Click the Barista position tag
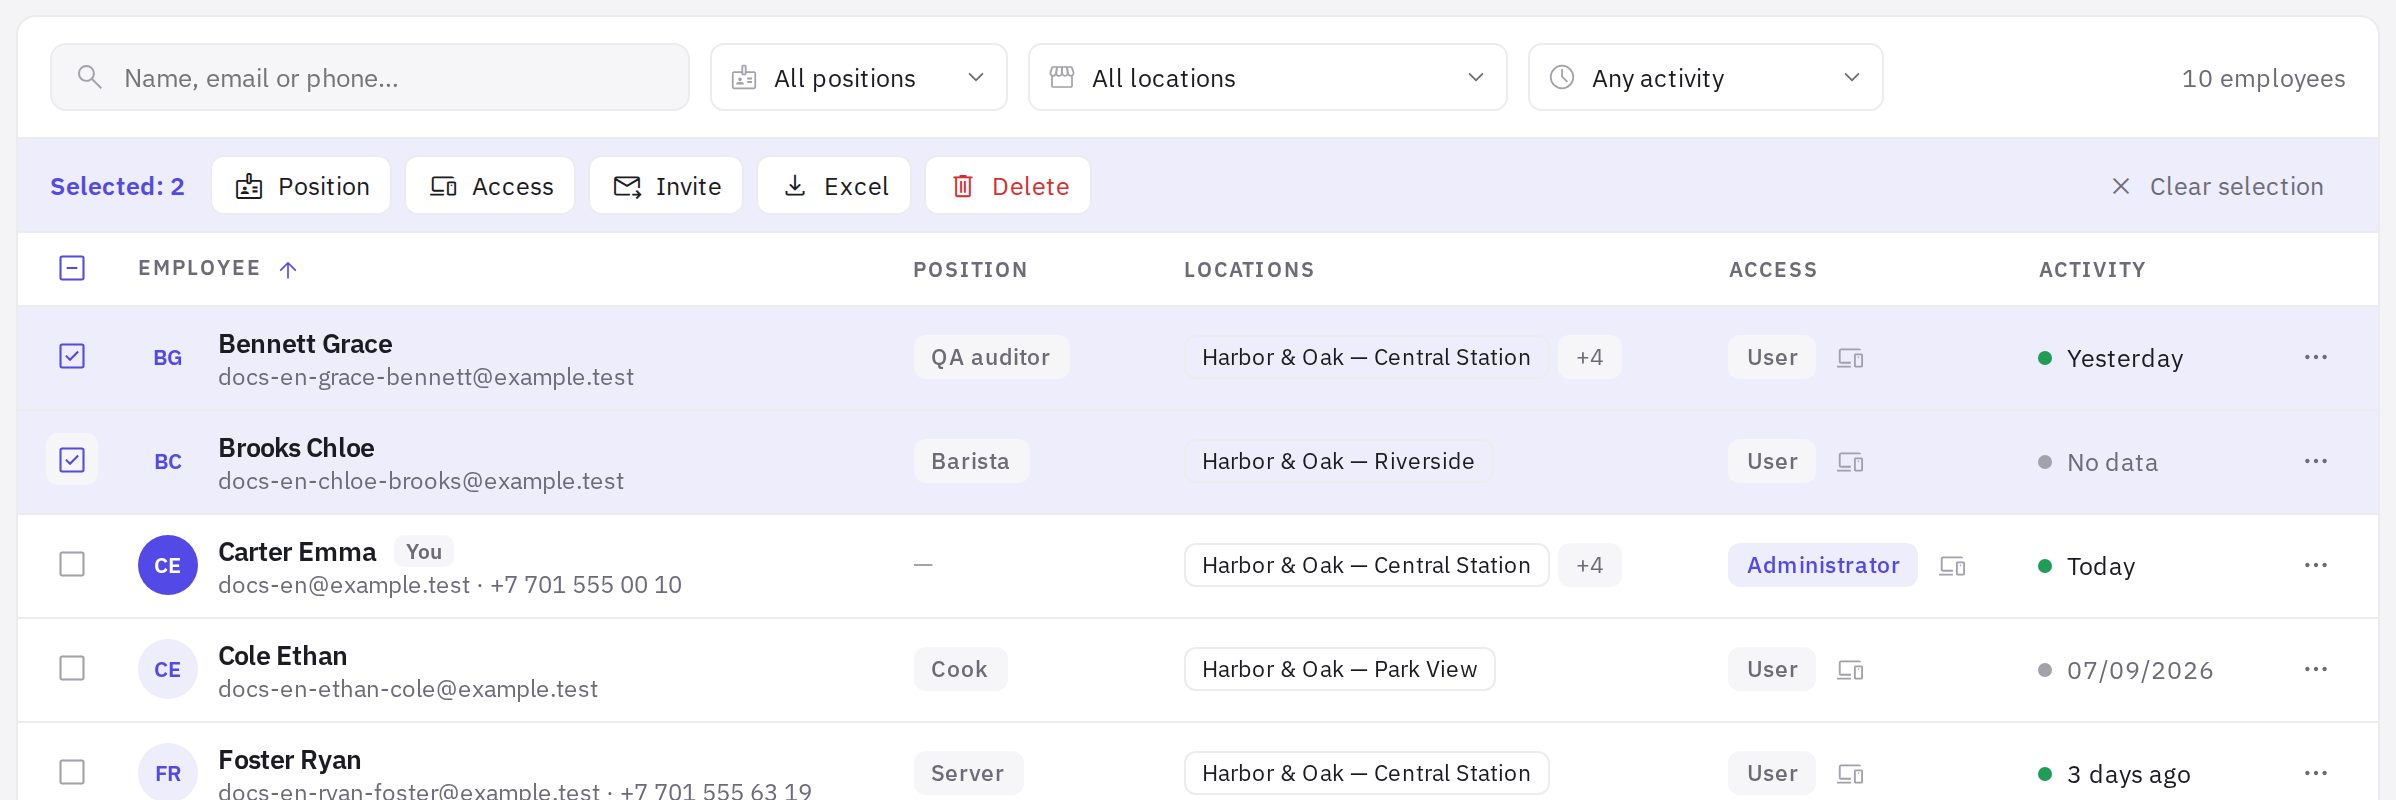Screen dimensions: 2396x800 coord(971,461)
